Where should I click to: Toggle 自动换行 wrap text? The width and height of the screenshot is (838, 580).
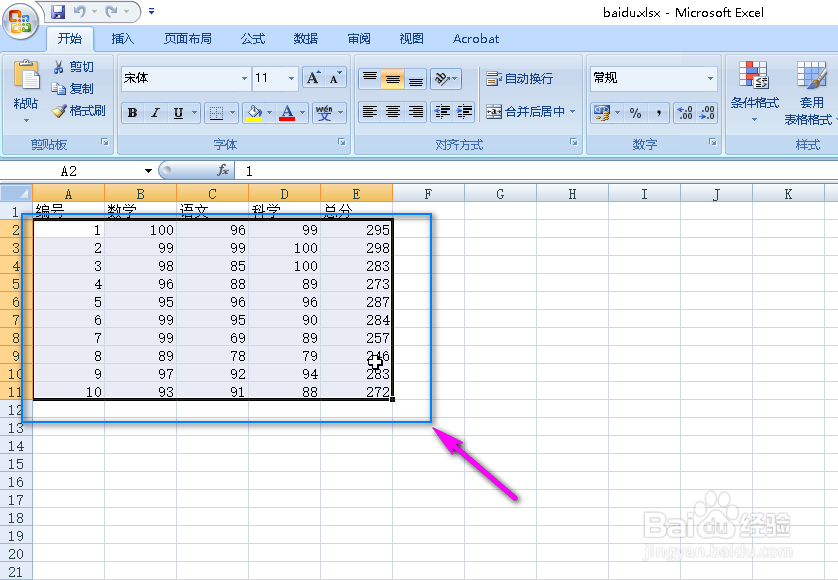[x=519, y=79]
